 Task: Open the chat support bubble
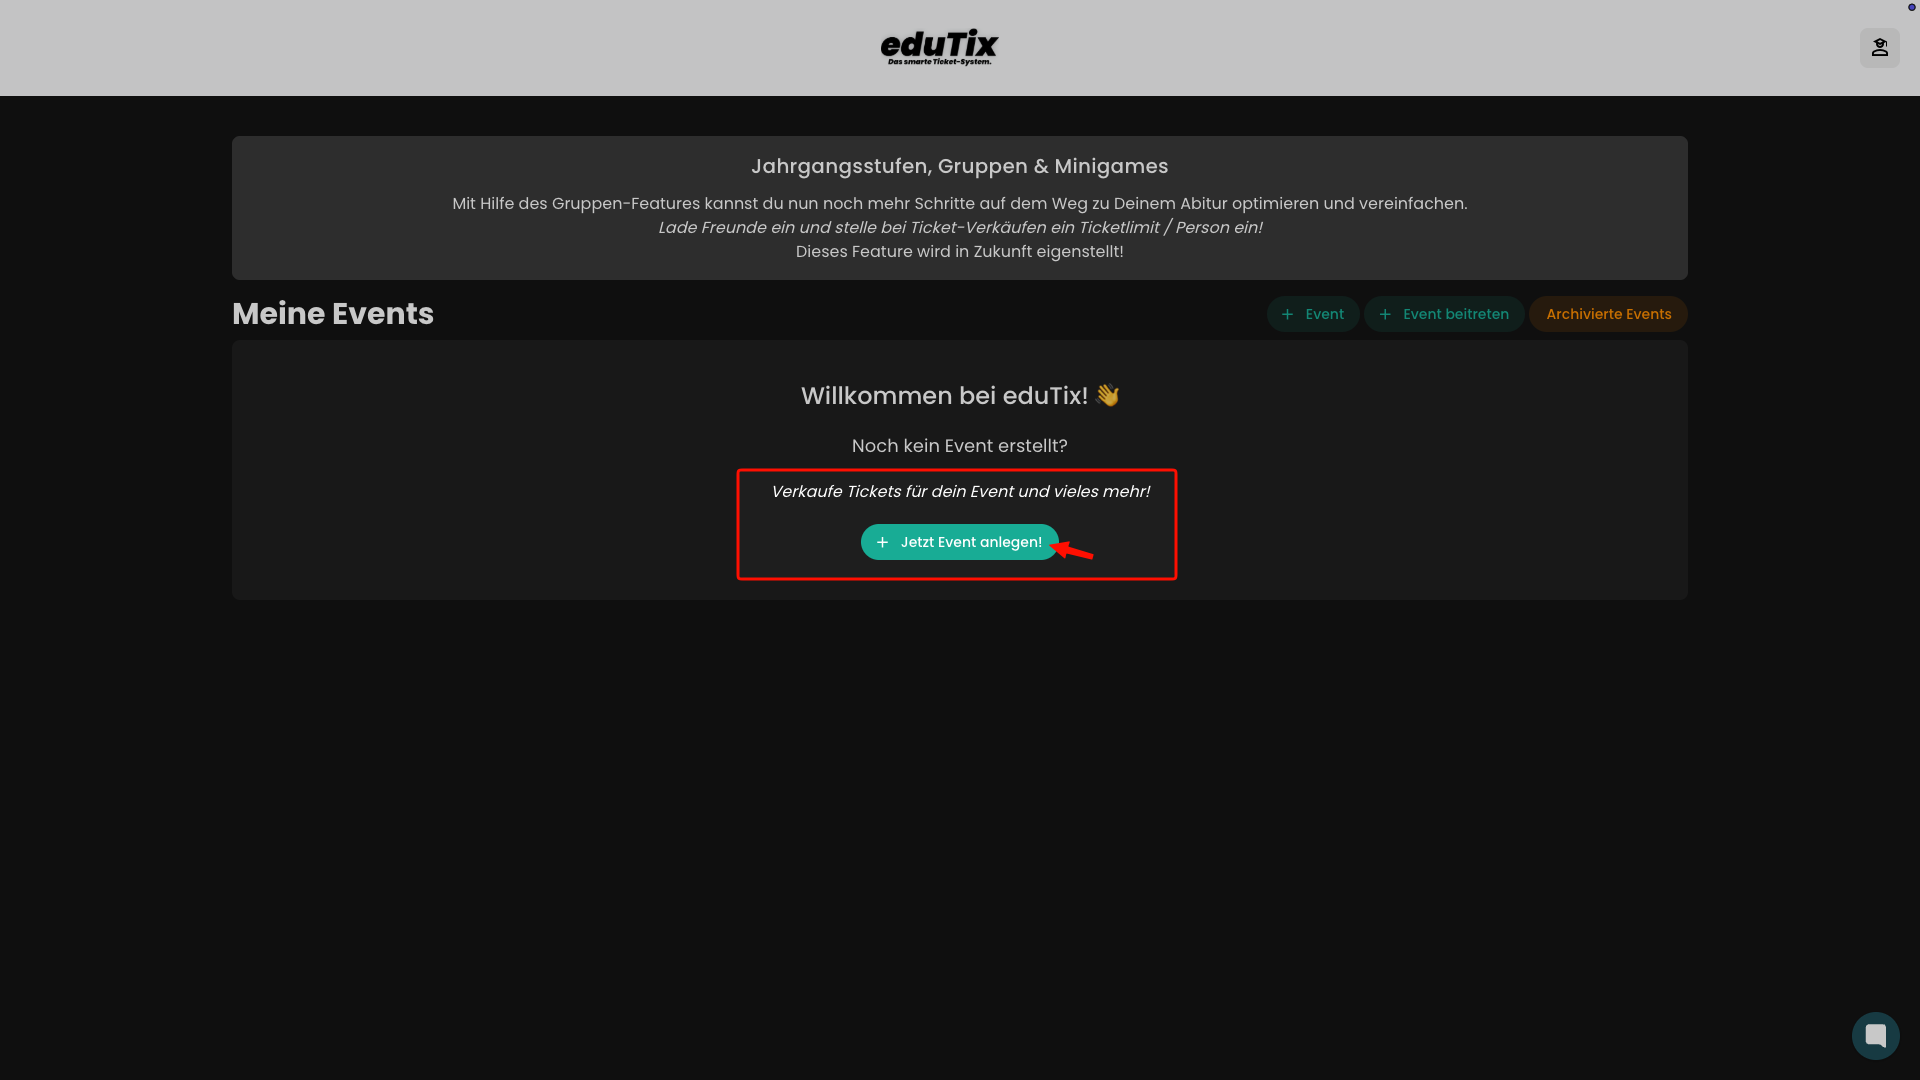[1875, 1036]
